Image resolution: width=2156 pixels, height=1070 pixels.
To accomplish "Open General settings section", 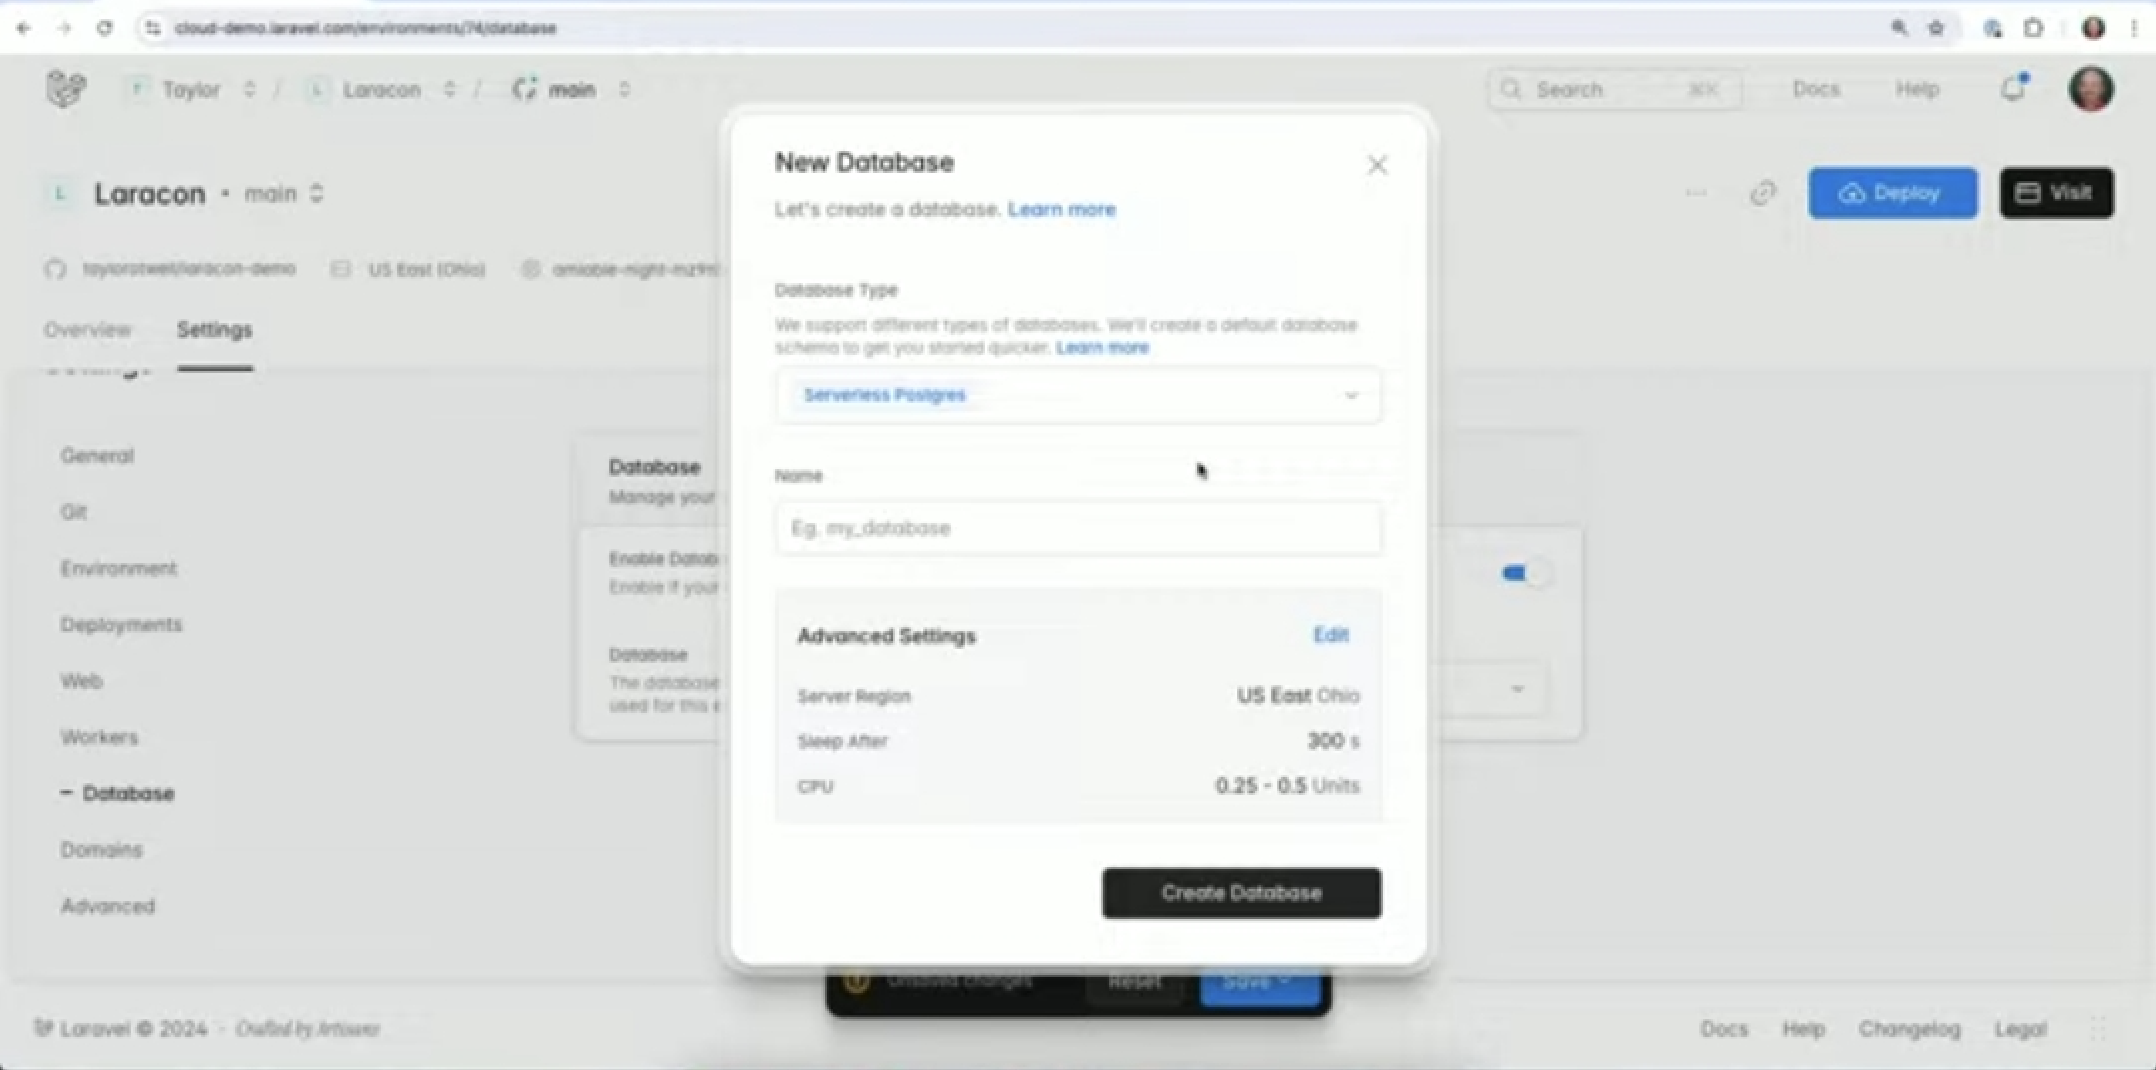I will (x=97, y=456).
